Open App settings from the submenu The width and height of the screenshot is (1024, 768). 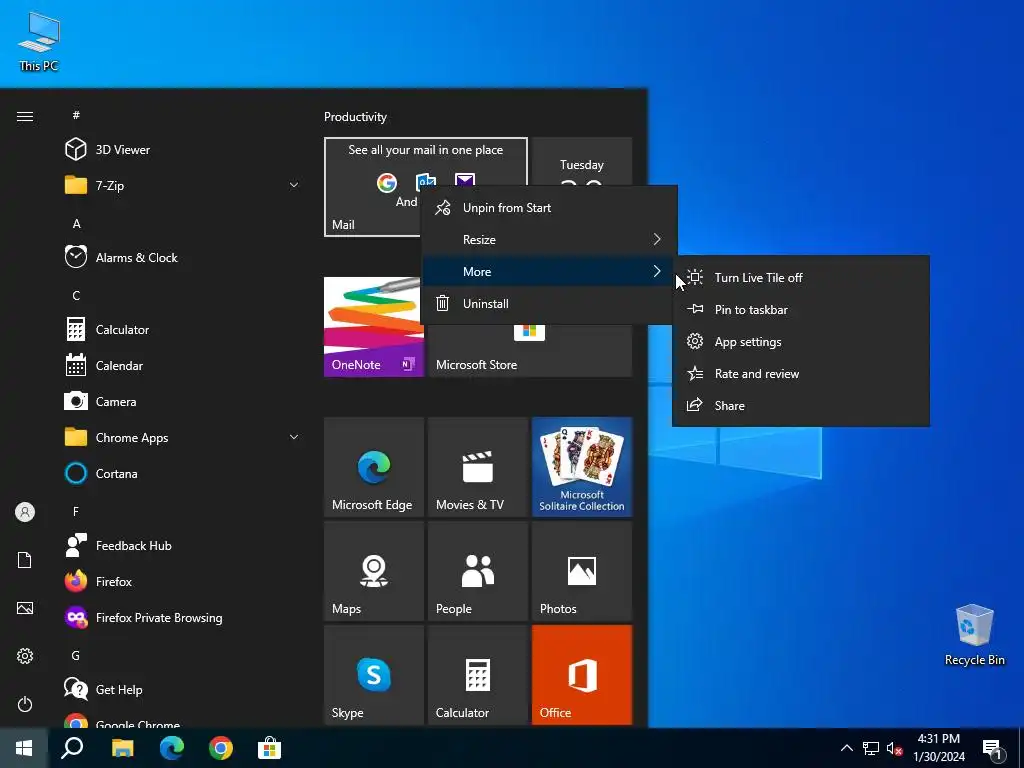(x=801, y=342)
